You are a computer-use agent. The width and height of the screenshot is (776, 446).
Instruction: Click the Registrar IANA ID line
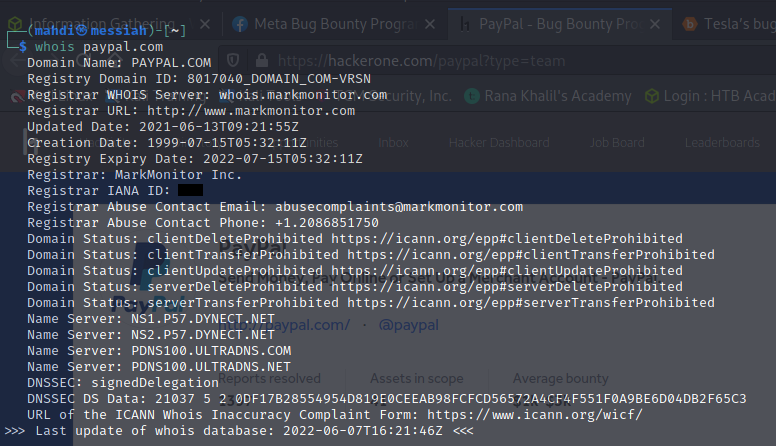(x=115, y=191)
